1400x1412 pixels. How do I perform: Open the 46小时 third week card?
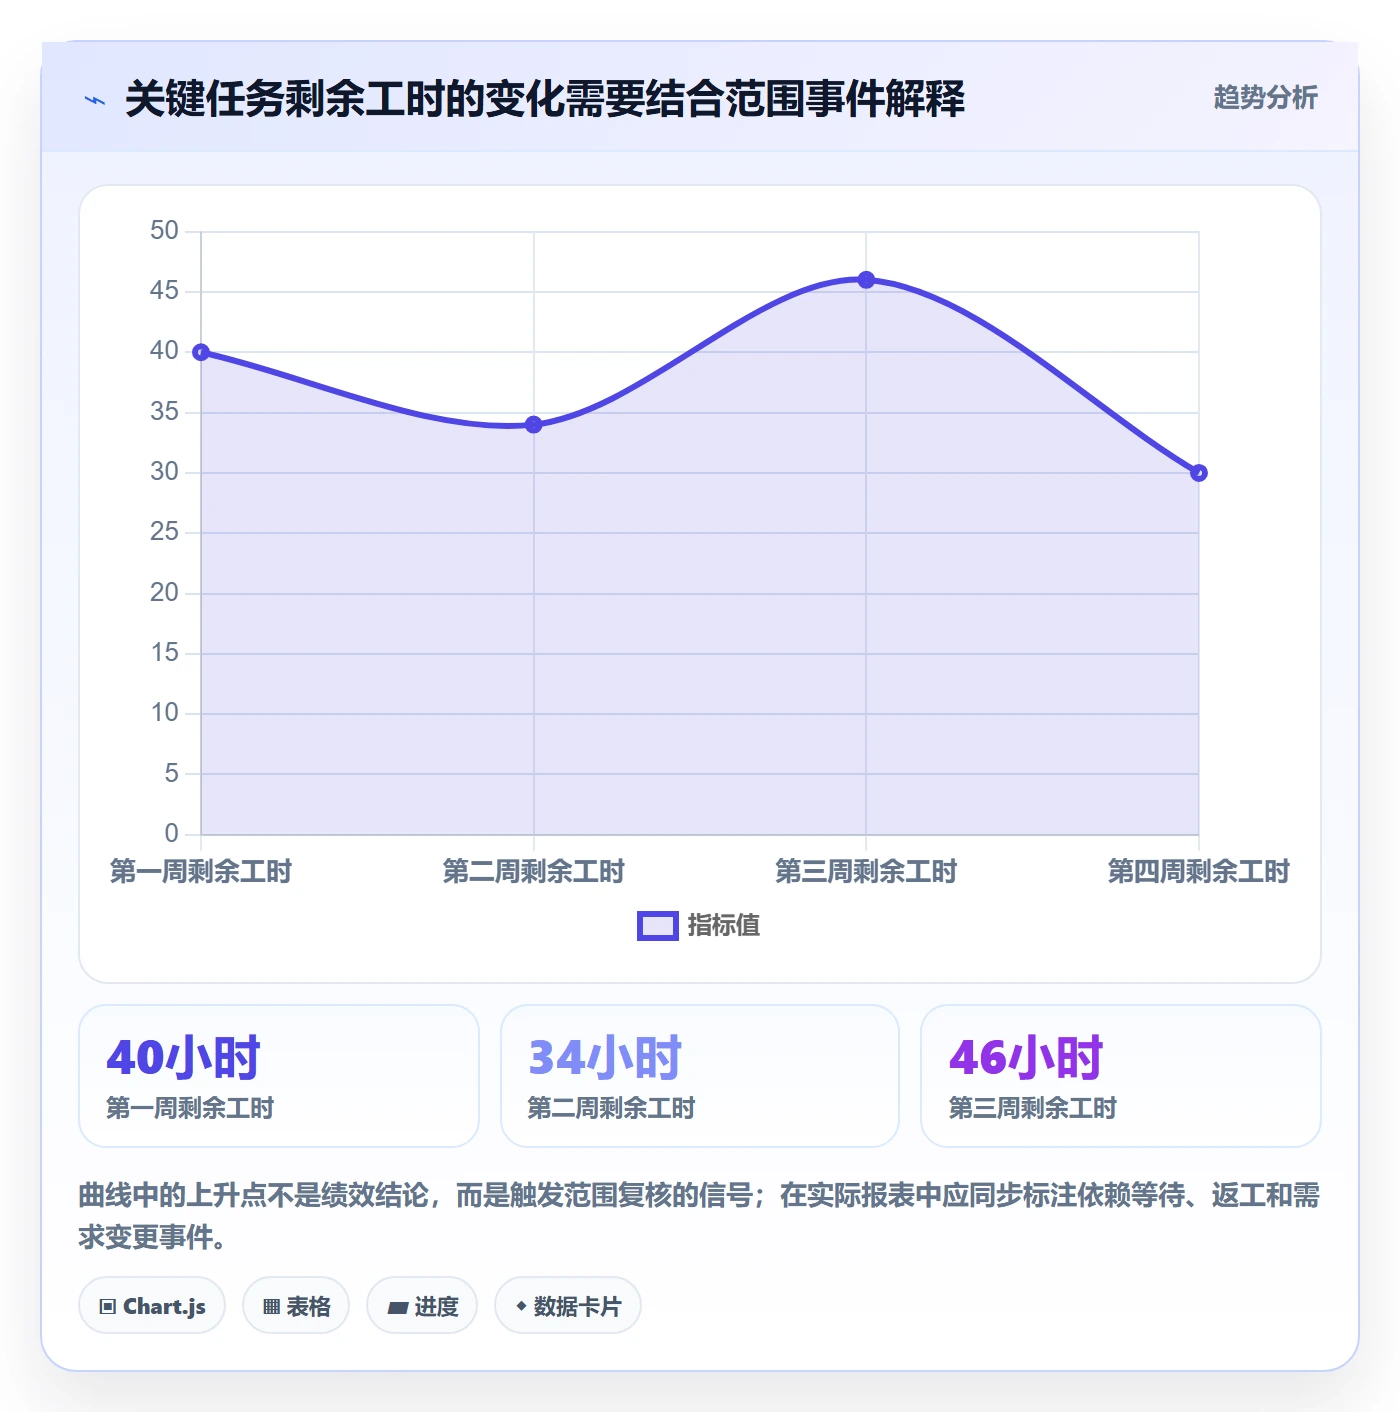click(x=1121, y=1076)
